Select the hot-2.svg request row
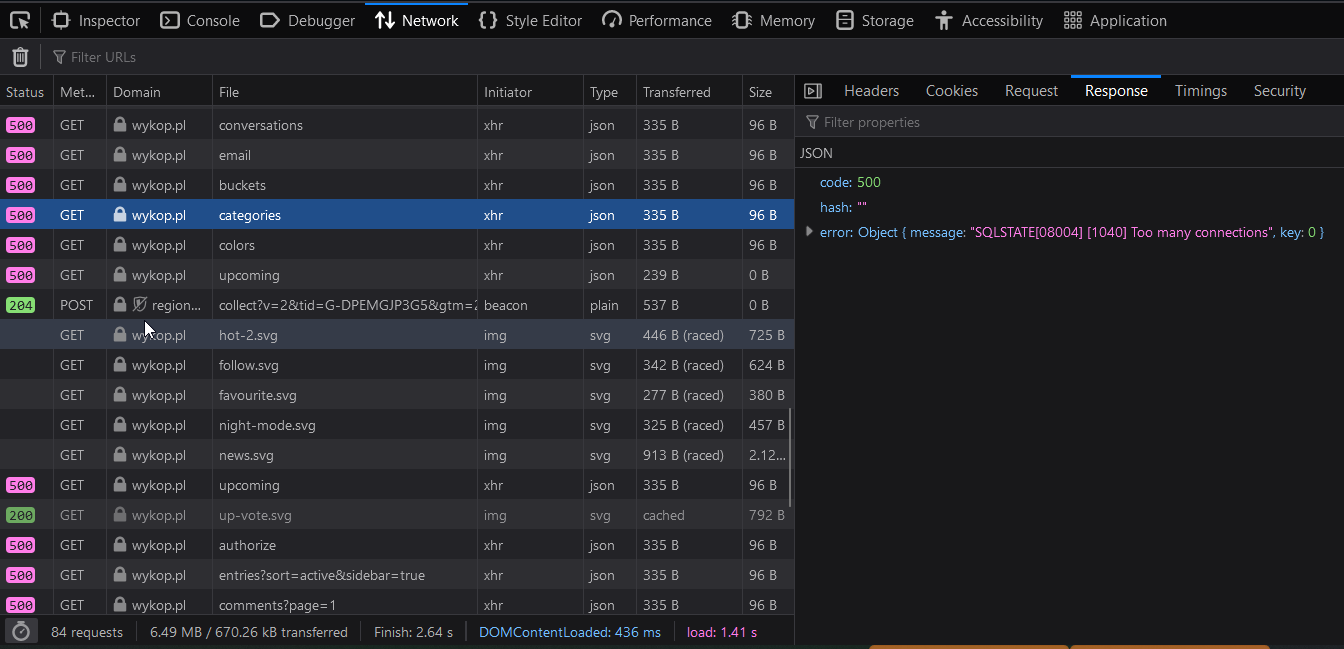This screenshot has width=1344, height=649. point(300,335)
